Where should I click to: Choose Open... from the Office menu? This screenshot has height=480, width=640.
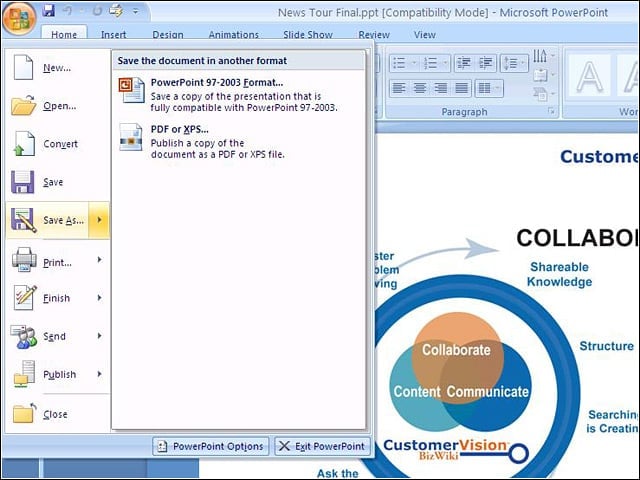click(x=58, y=106)
